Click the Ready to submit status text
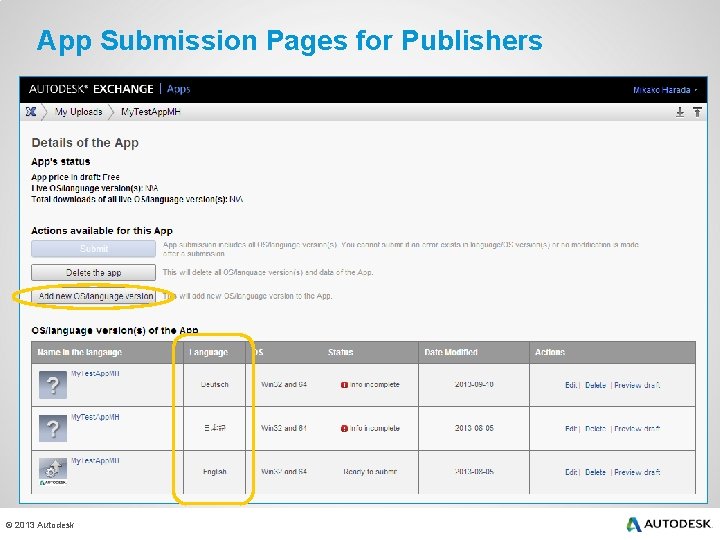Screen dimensions: 720x540 tap(370, 472)
